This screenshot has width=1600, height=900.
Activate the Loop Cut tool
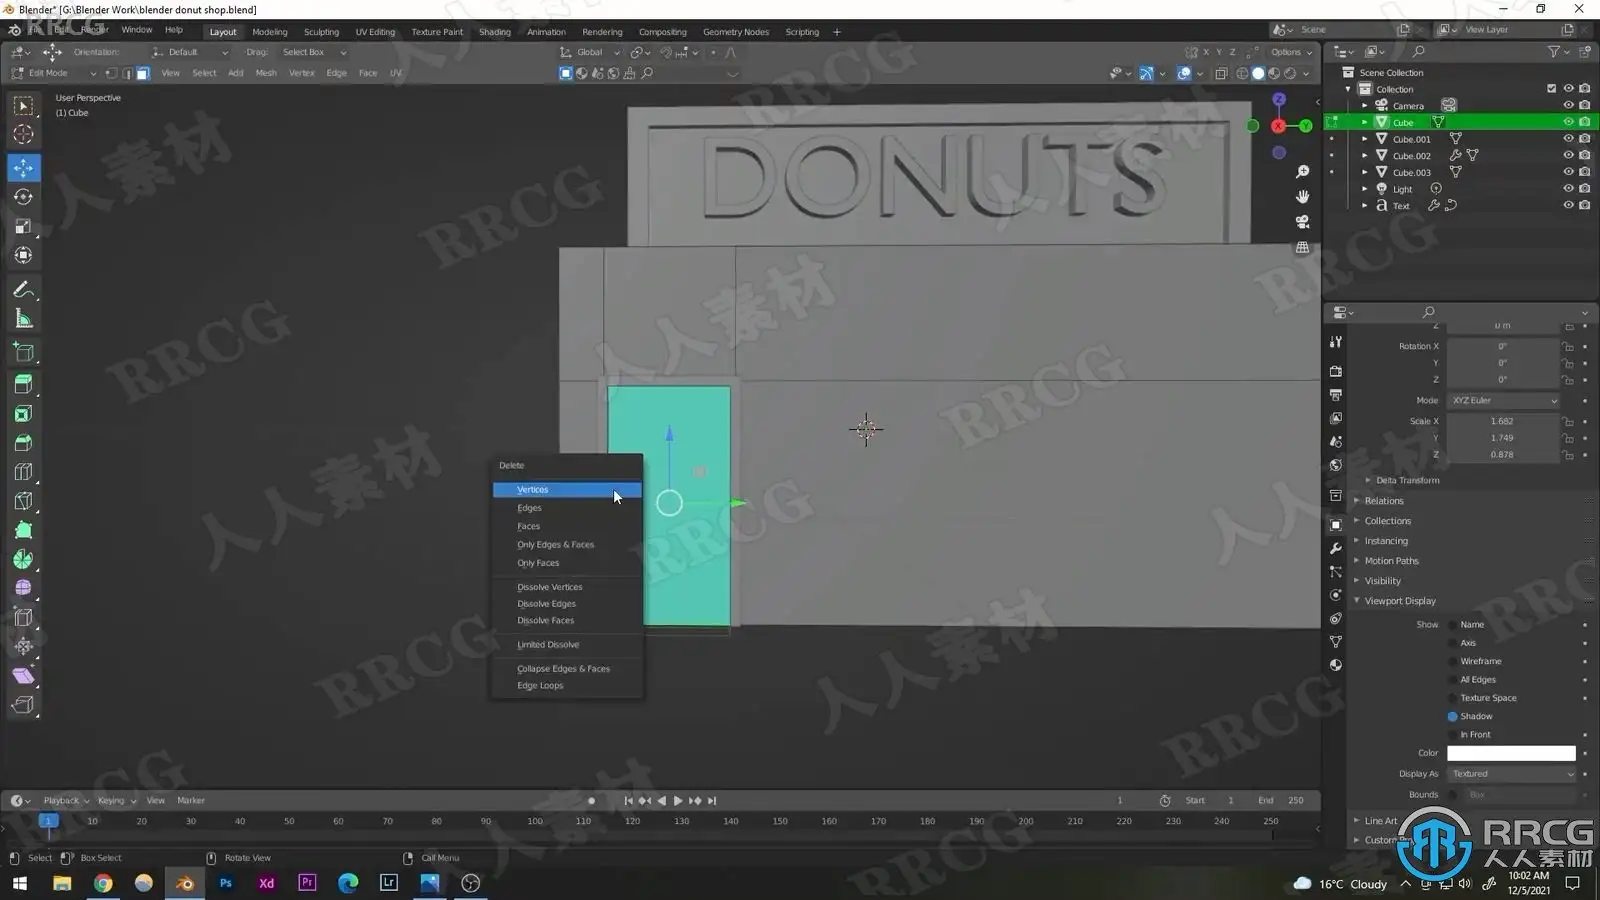click(23, 471)
